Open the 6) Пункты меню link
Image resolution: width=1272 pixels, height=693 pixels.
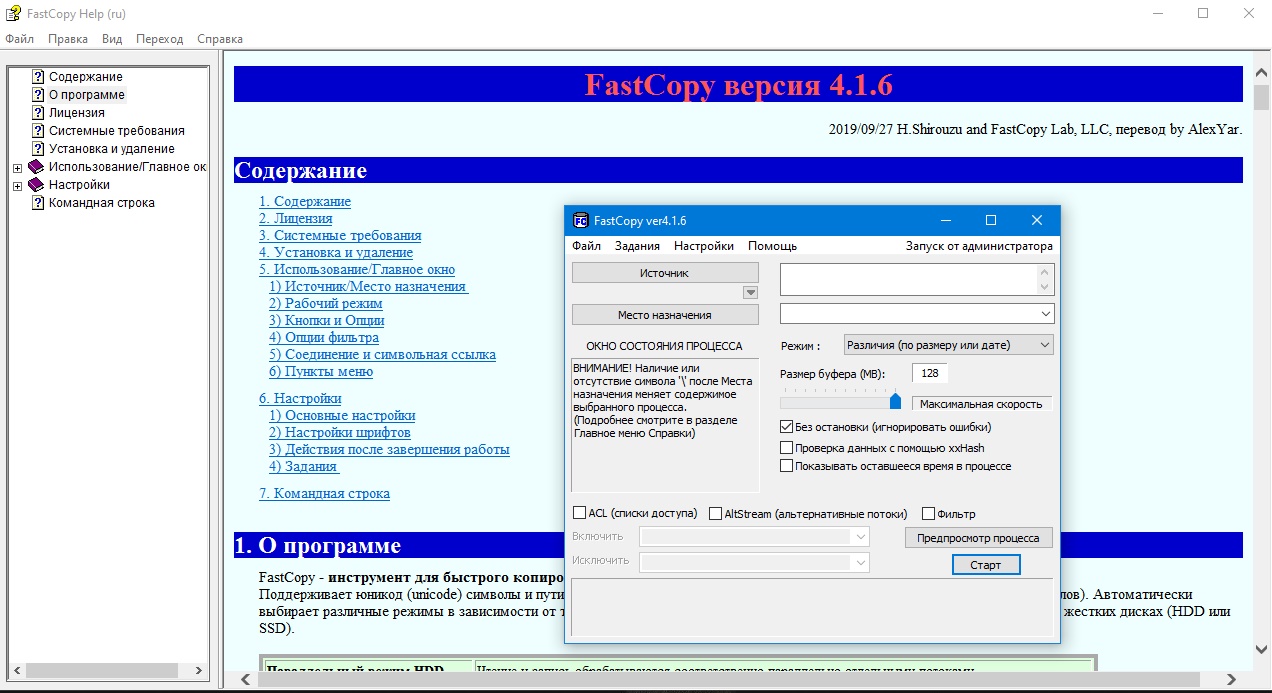[321, 372]
